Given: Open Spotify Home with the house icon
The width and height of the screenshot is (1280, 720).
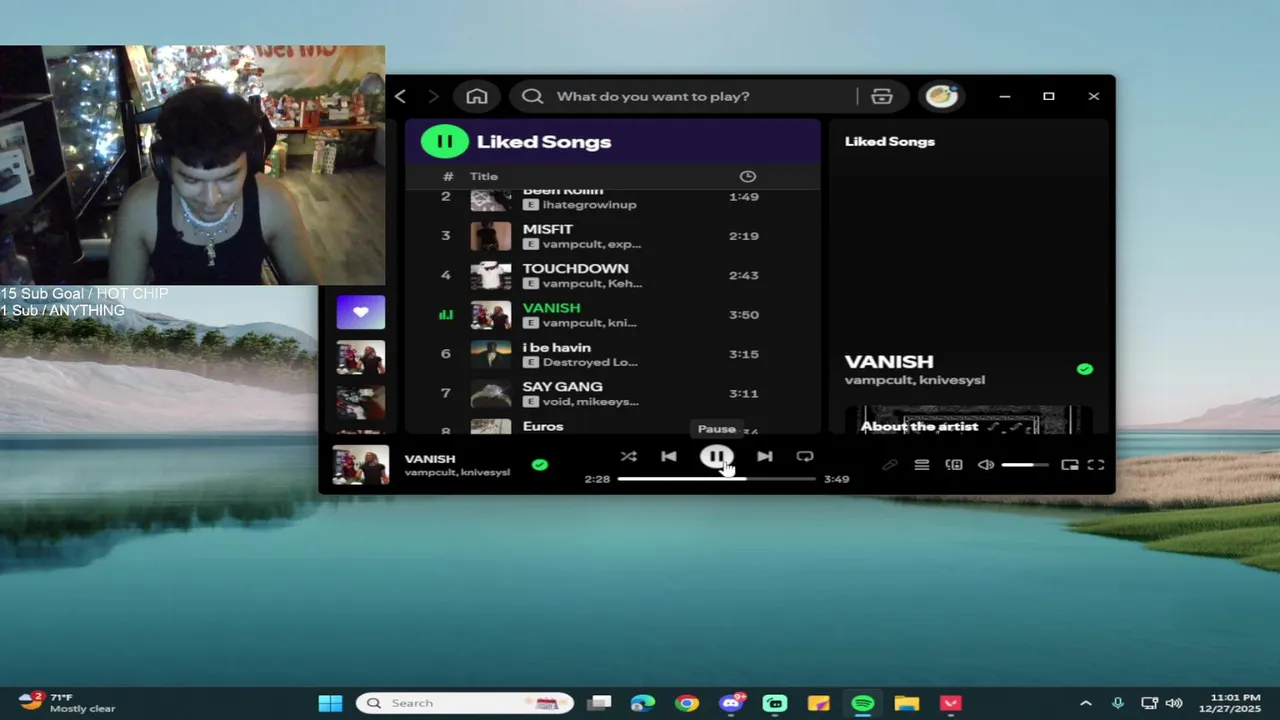Looking at the screenshot, I should point(477,96).
